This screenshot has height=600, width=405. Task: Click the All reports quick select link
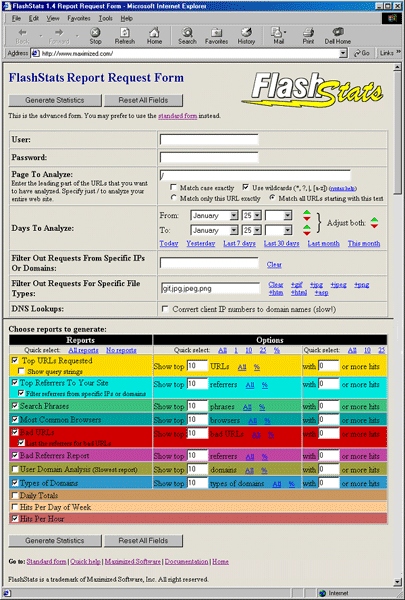pos(83,350)
